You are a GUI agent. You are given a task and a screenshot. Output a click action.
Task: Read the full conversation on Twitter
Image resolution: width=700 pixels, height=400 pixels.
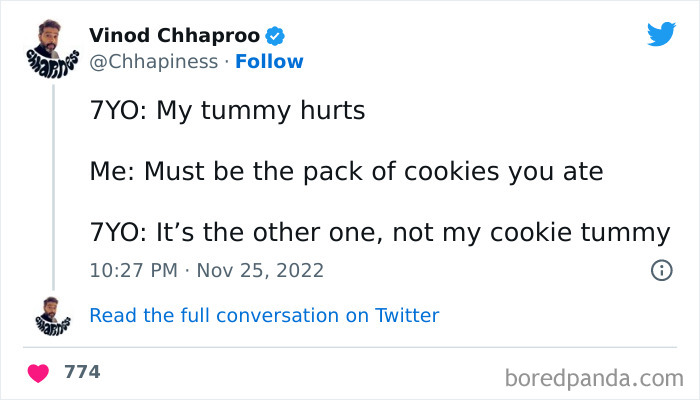pyautogui.click(x=264, y=315)
